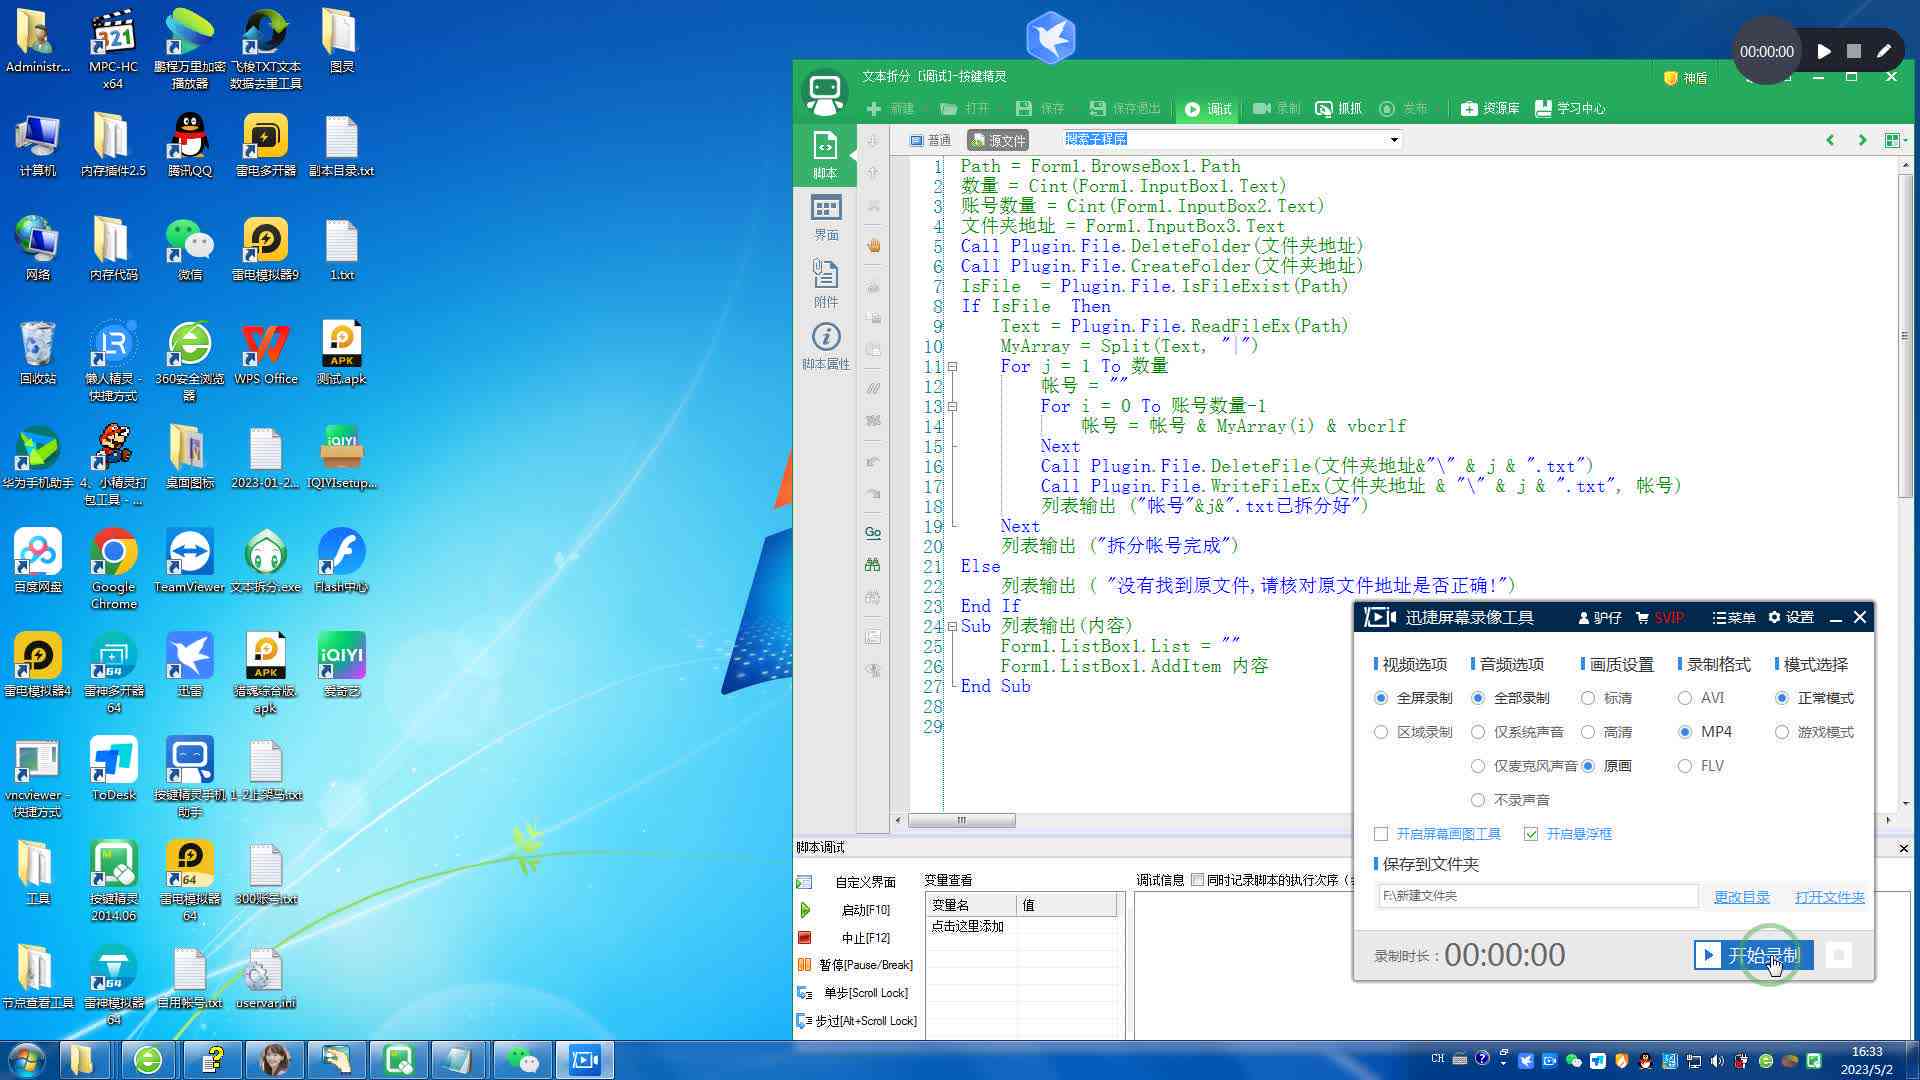Toggle全屏录制 full screen recording option

tap(1381, 696)
